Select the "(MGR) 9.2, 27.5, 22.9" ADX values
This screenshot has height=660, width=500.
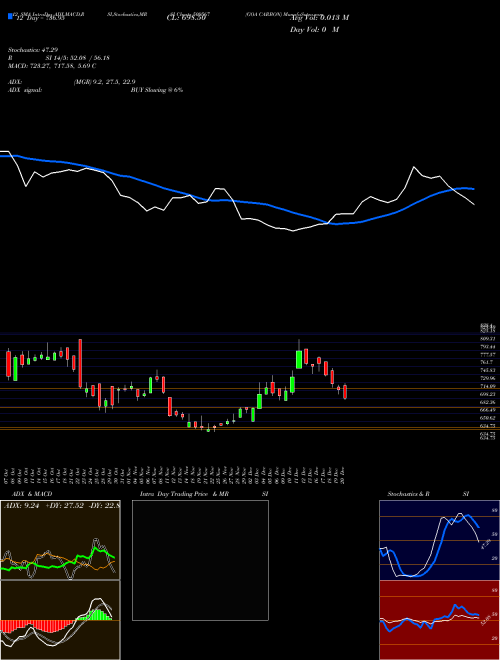(104, 82)
